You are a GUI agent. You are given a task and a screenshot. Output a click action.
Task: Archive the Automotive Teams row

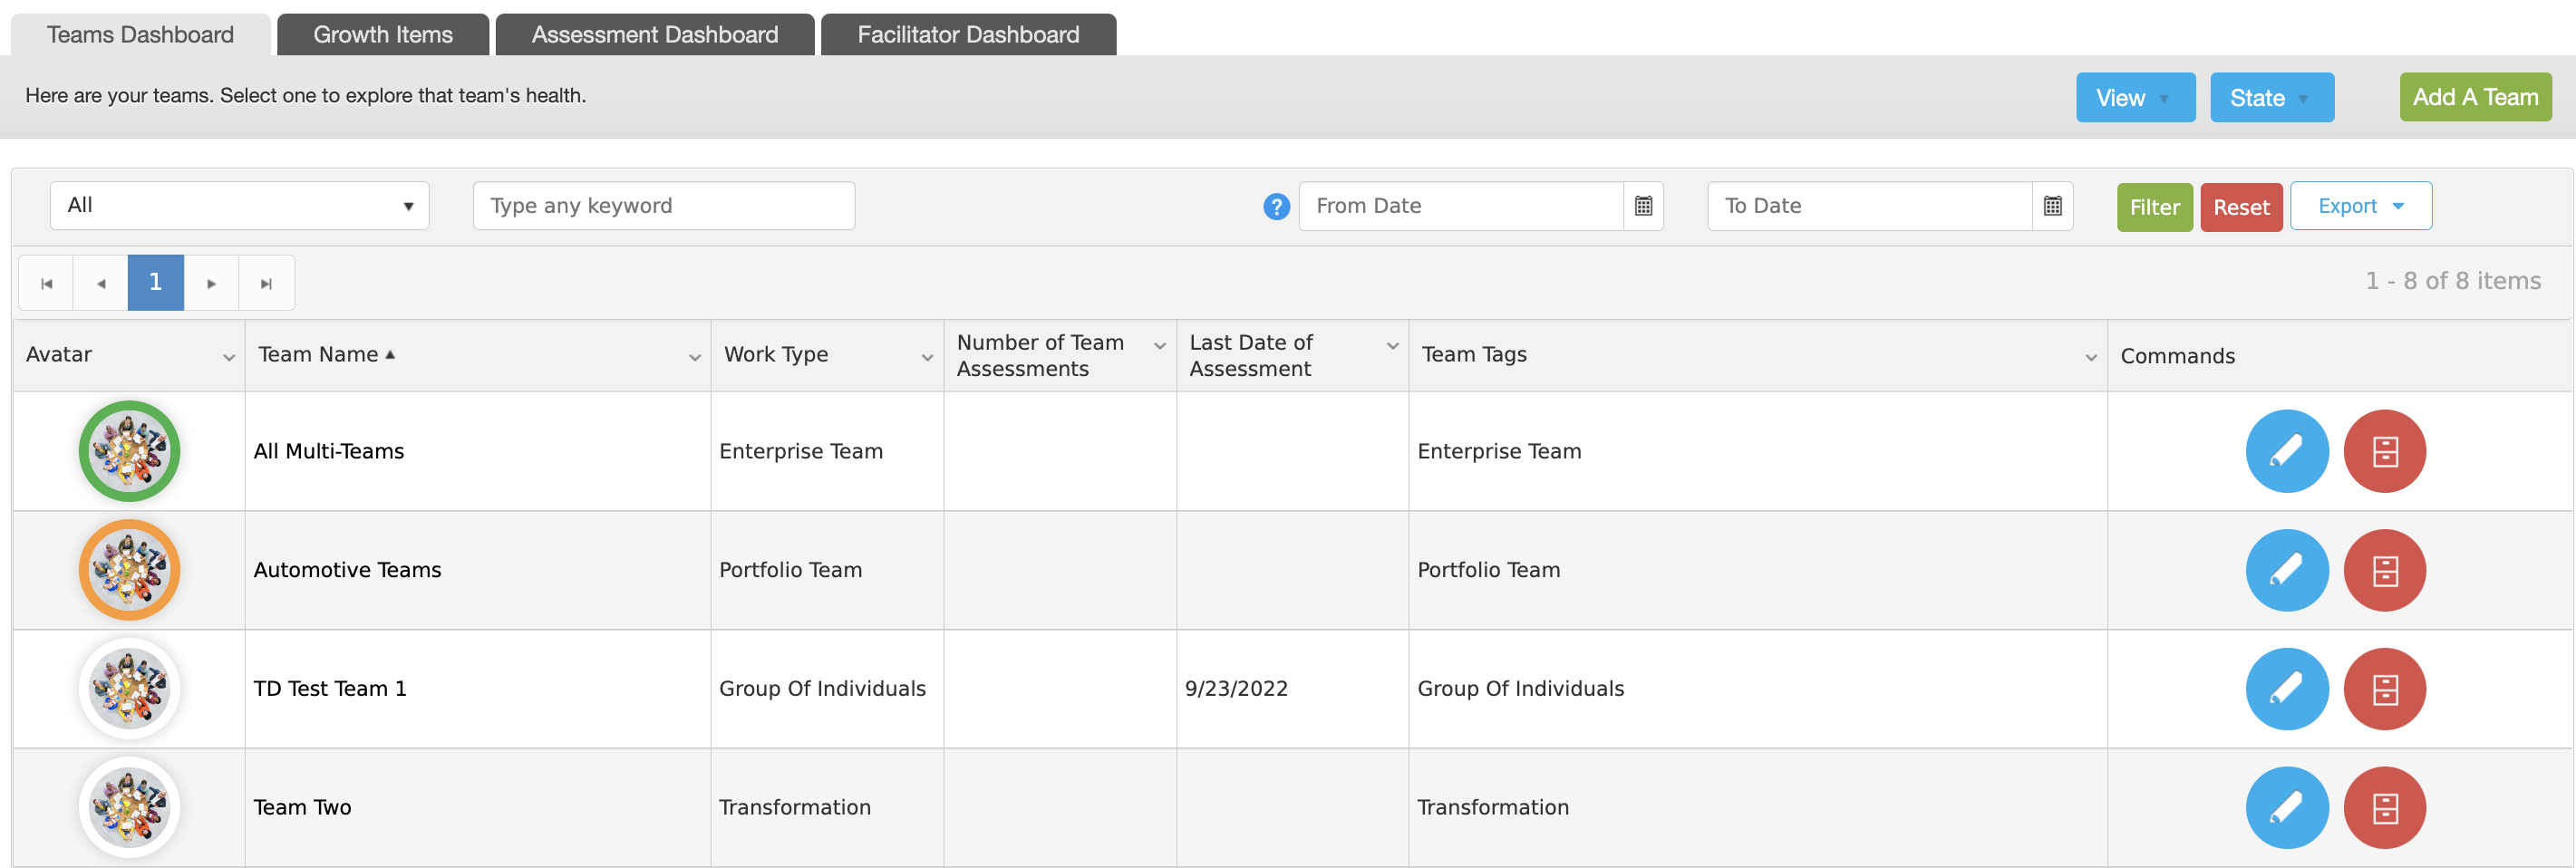(2384, 570)
